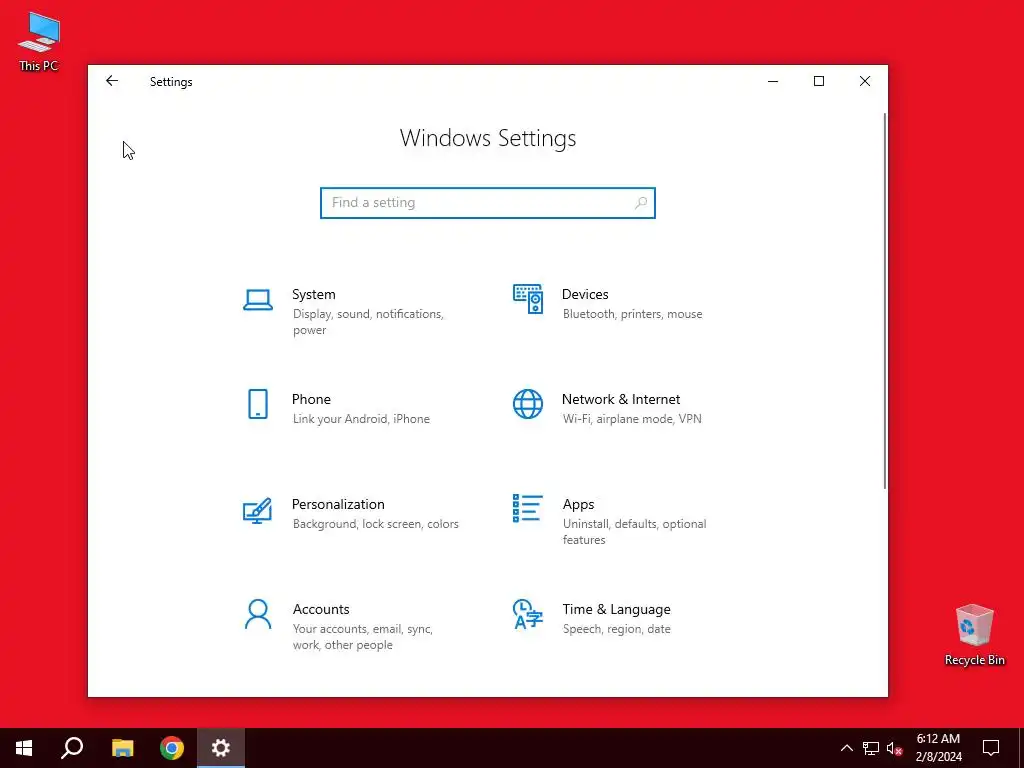Screen dimensions: 1024x768
Task: Open the Time & Language title
Action: tap(616, 609)
